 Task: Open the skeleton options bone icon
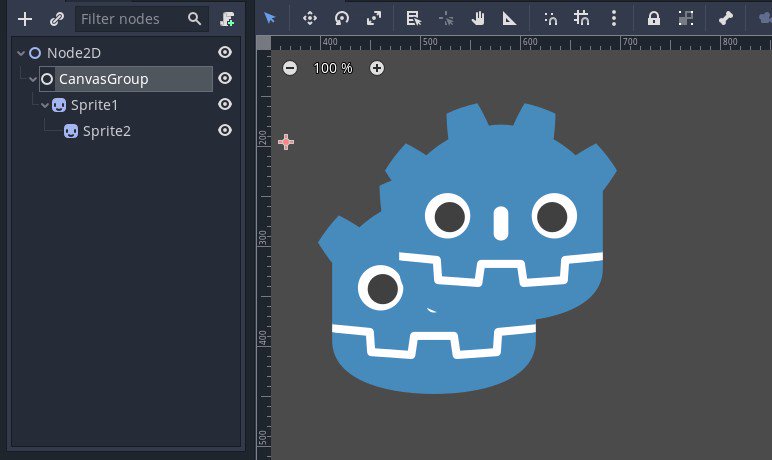726,19
